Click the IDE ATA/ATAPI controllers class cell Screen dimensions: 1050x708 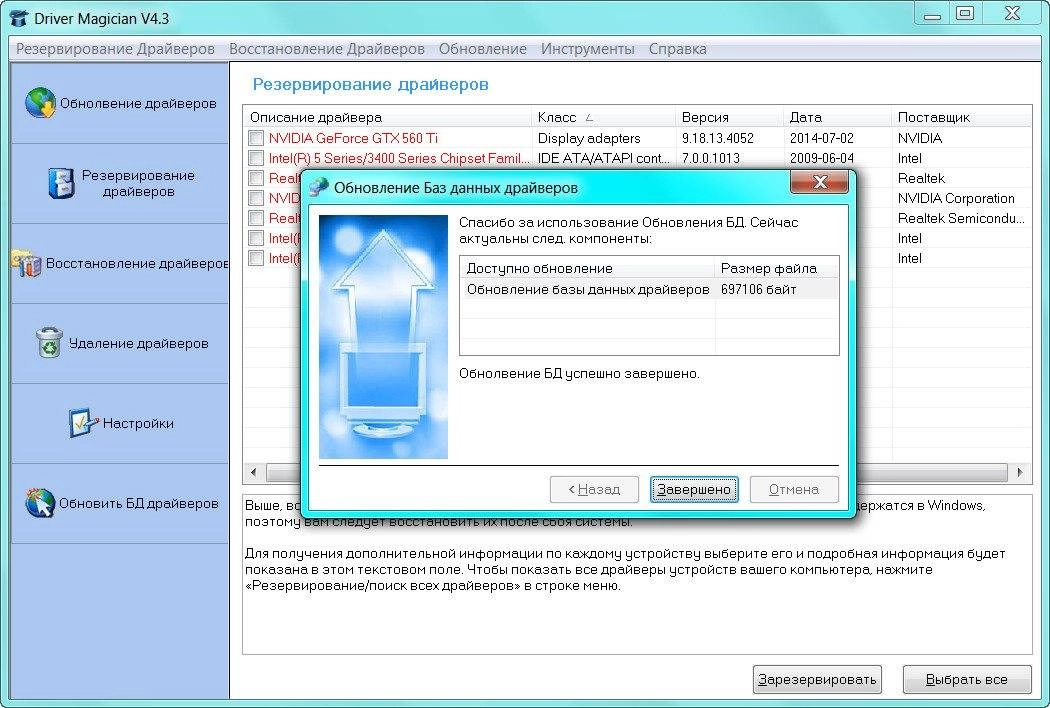(603, 158)
